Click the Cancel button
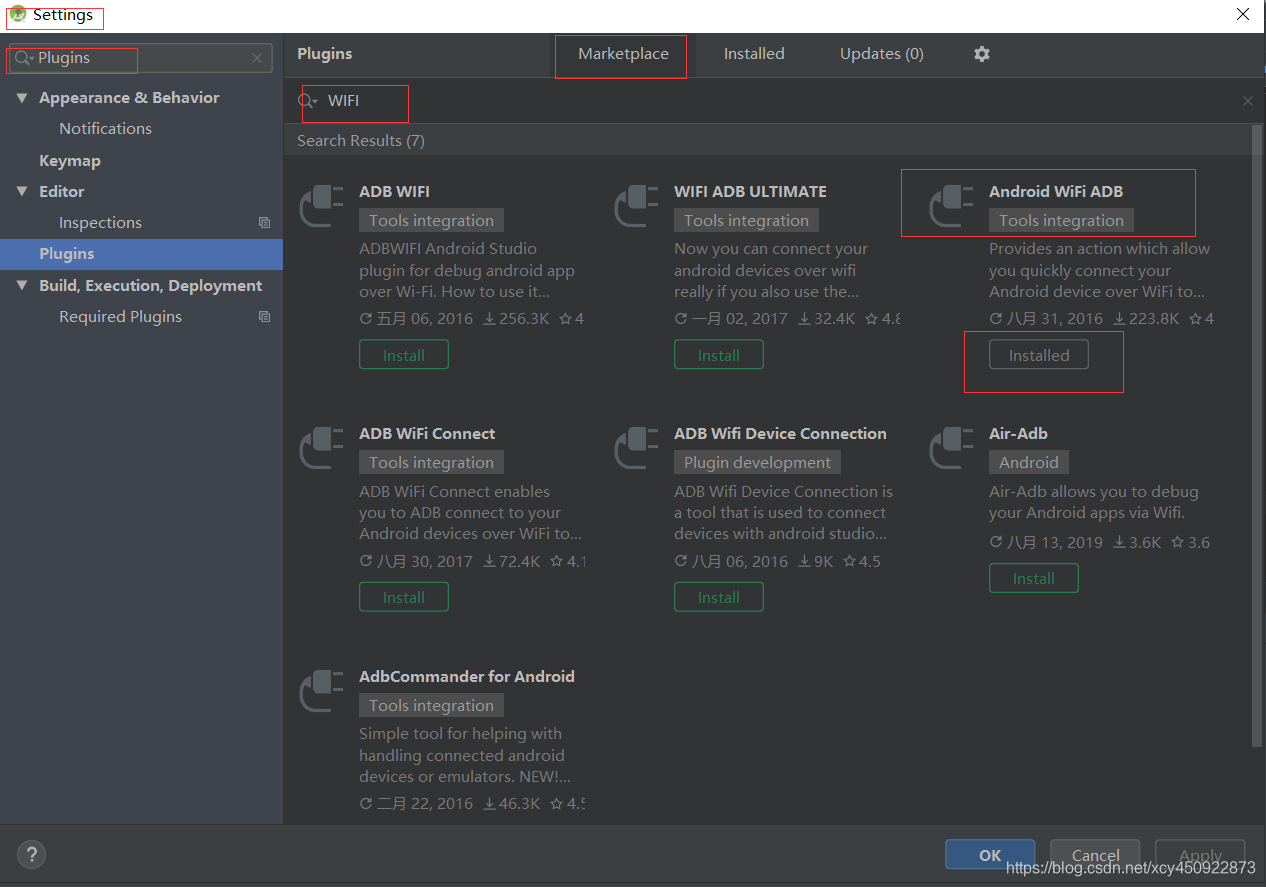1266x887 pixels. tap(1095, 855)
